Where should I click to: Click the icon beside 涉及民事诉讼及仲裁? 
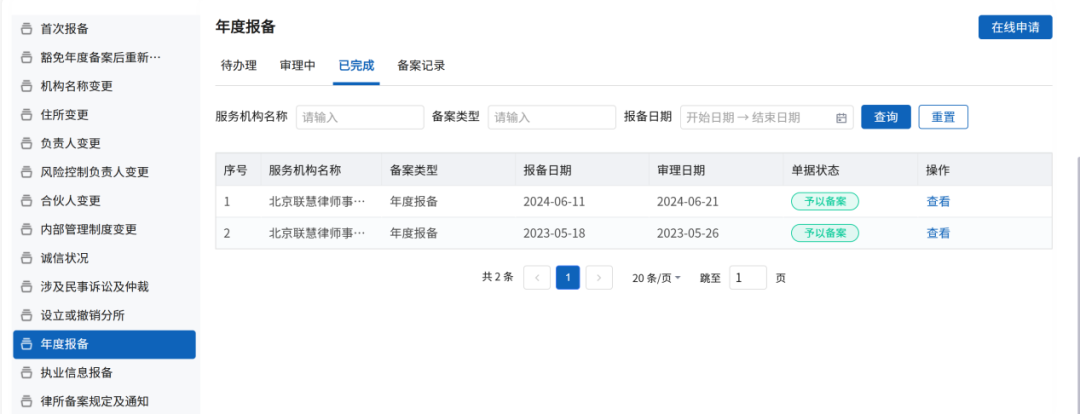tap(27, 287)
